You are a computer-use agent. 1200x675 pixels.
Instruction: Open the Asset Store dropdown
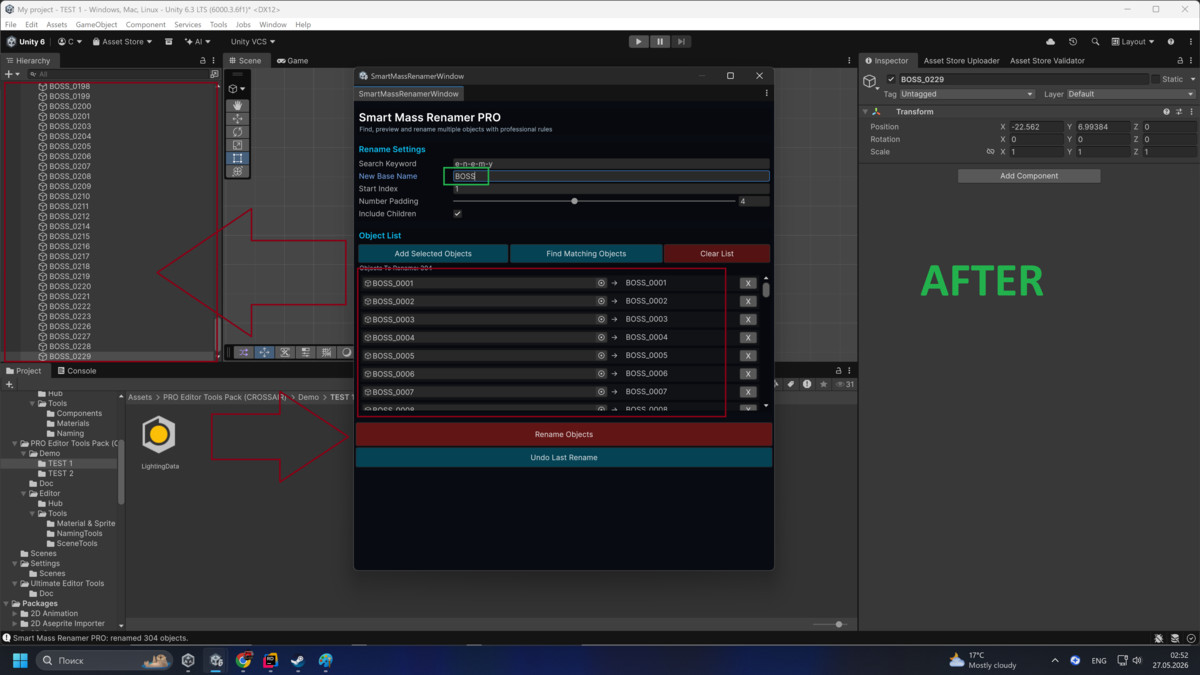click(x=121, y=42)
